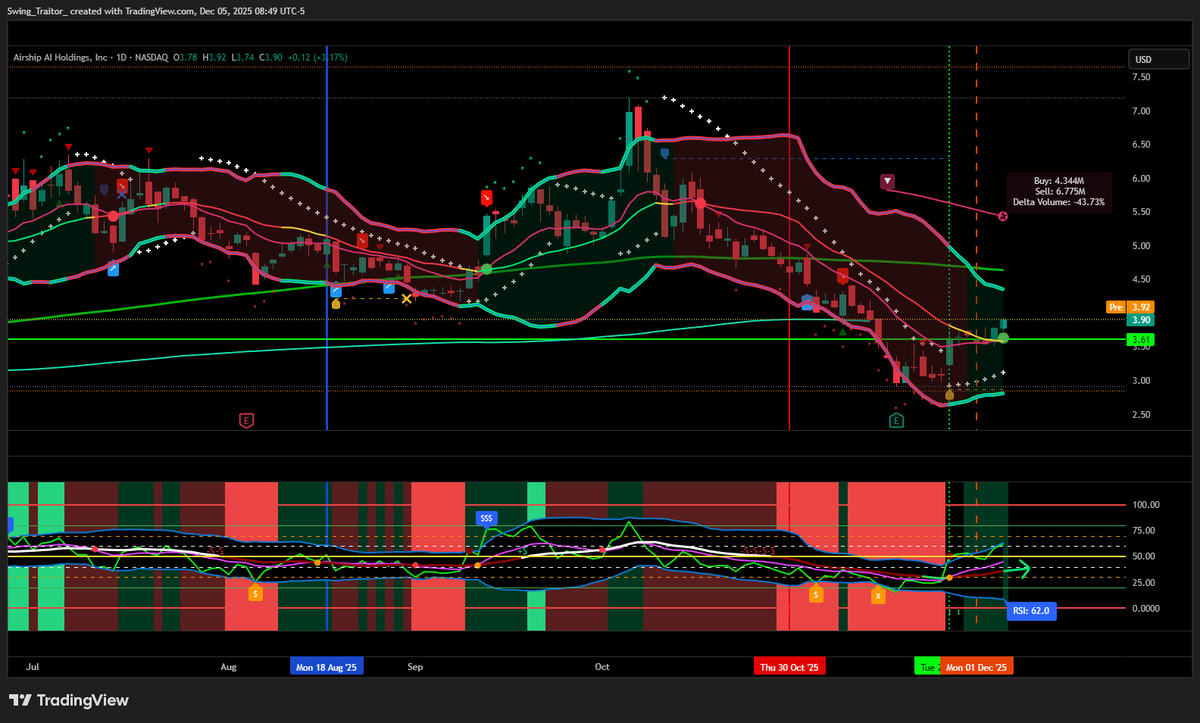Screen dimensions: 1200x723
Task: Click the Oct month label
Action: coord(602,666)
